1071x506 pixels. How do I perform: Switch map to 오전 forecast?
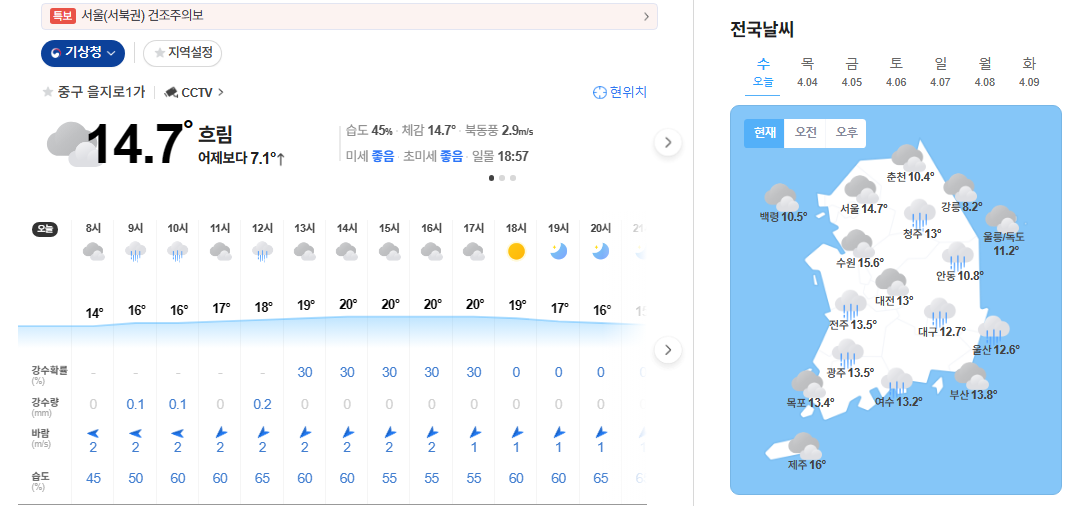805,133
